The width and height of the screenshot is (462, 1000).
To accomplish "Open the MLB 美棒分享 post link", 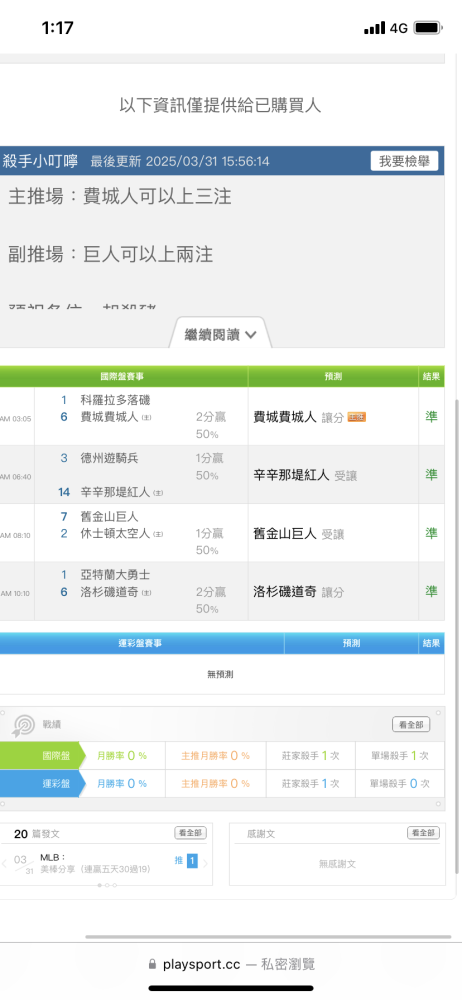I will coord(95,863).
